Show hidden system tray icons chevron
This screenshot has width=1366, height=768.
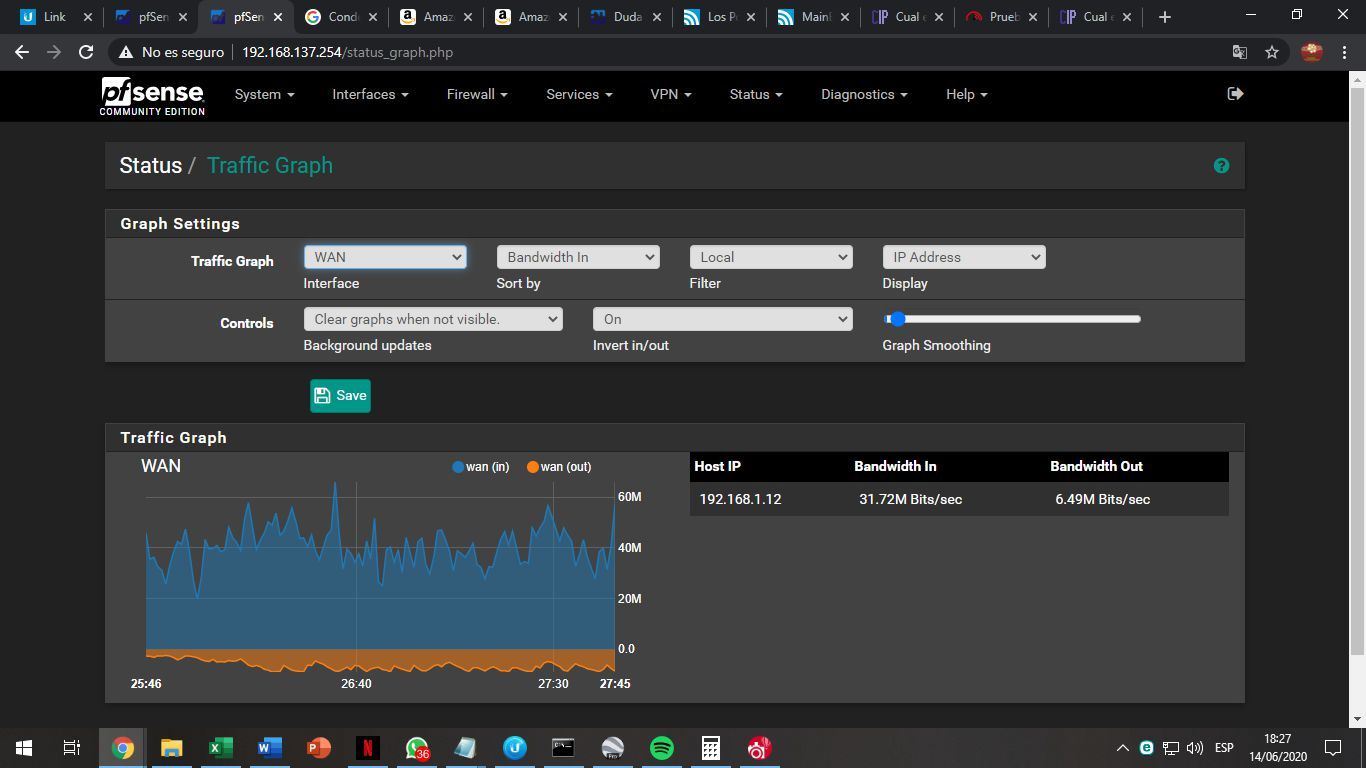click(x=1122, y=748)
